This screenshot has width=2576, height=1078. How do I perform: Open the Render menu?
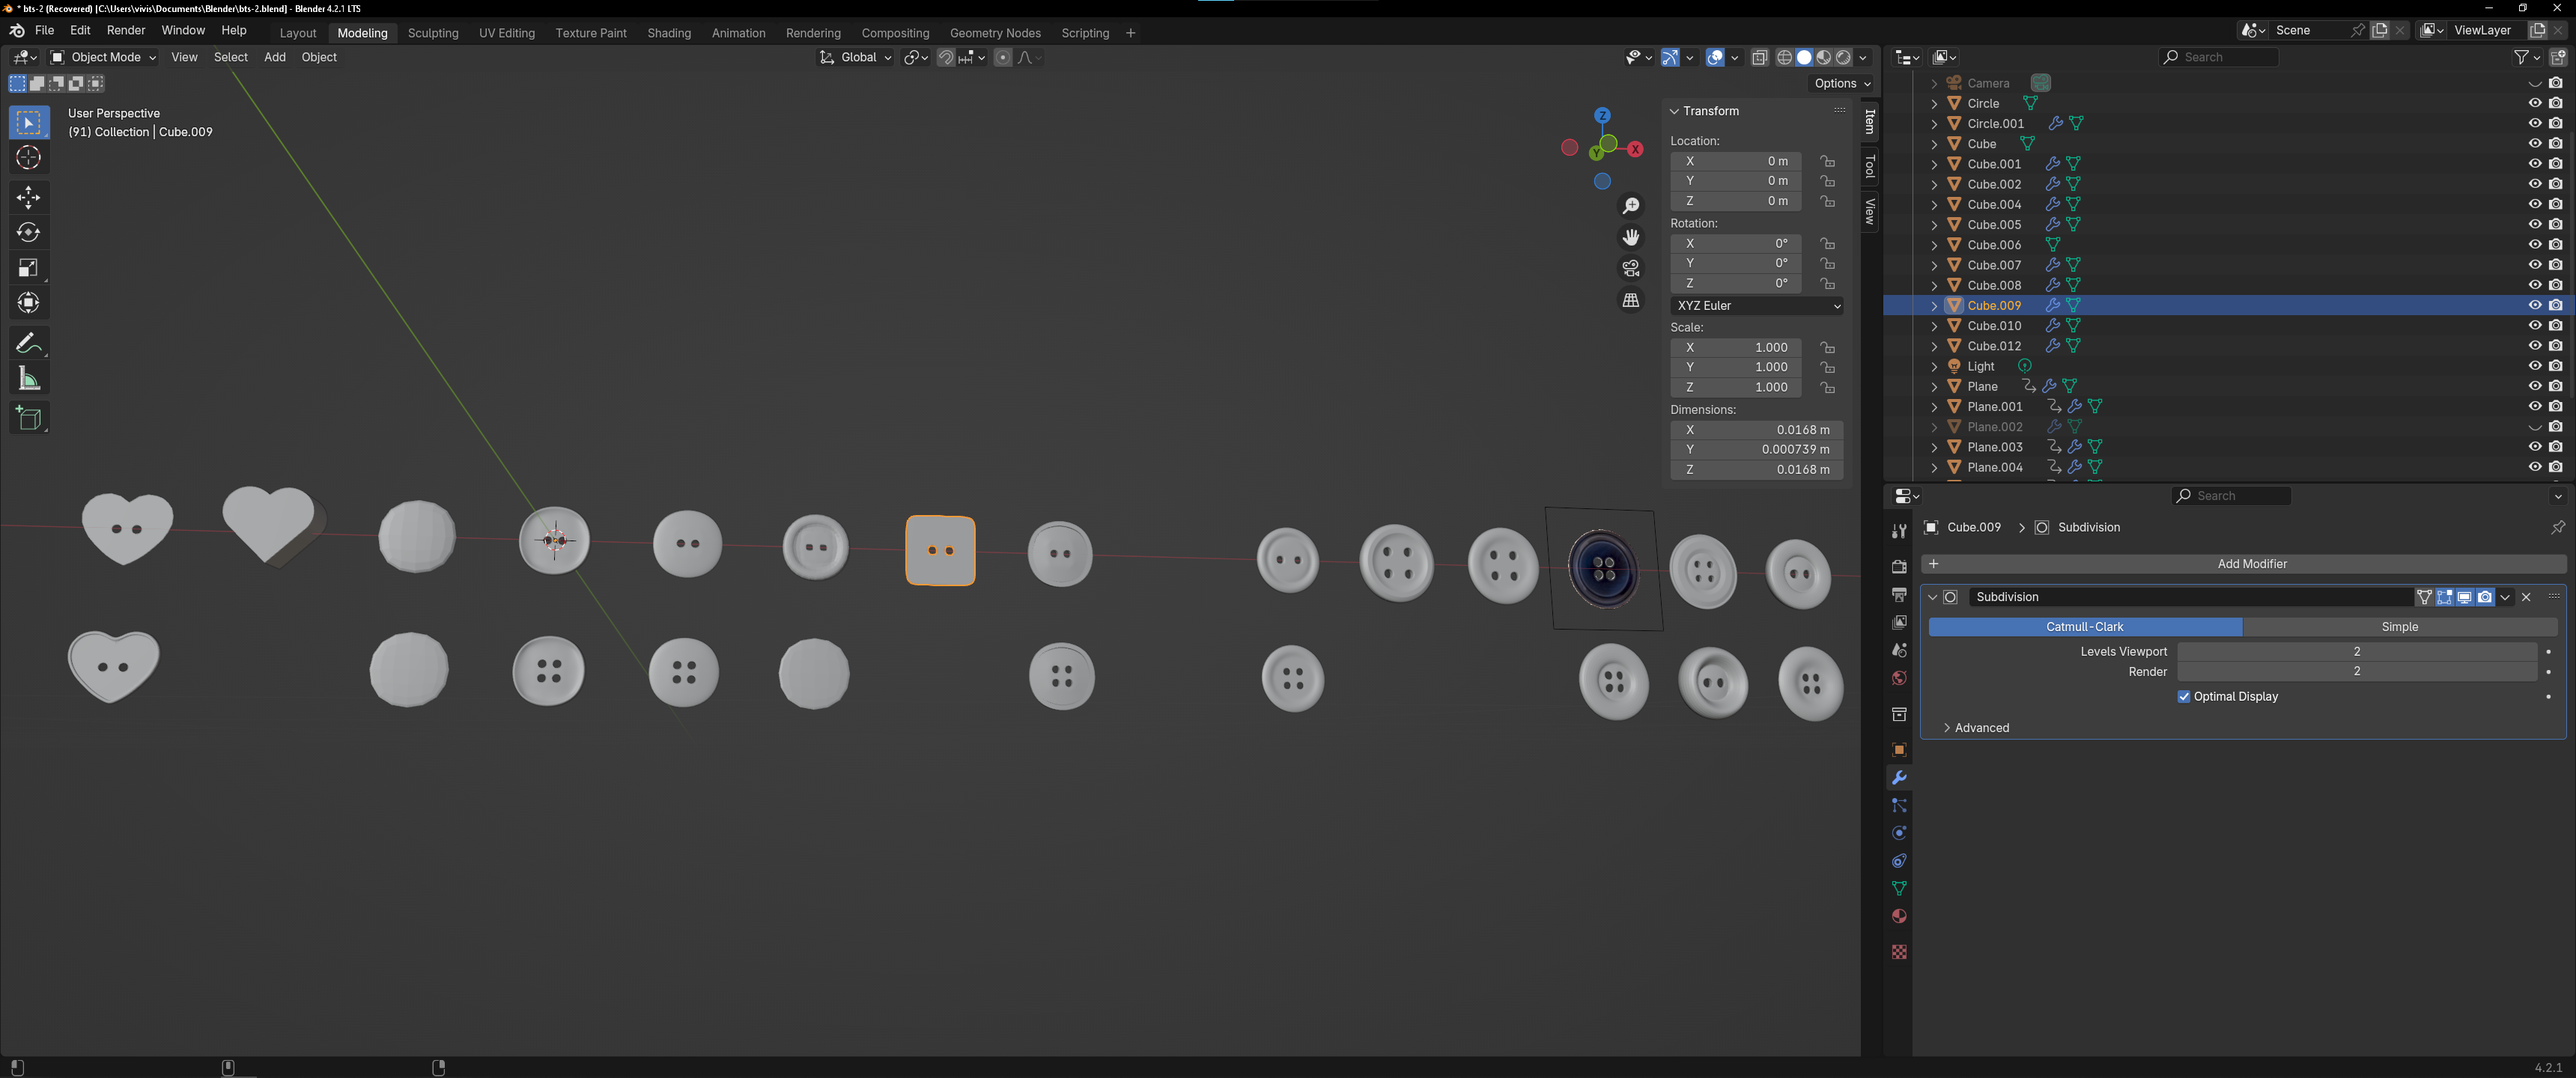(x=126, y=30)
